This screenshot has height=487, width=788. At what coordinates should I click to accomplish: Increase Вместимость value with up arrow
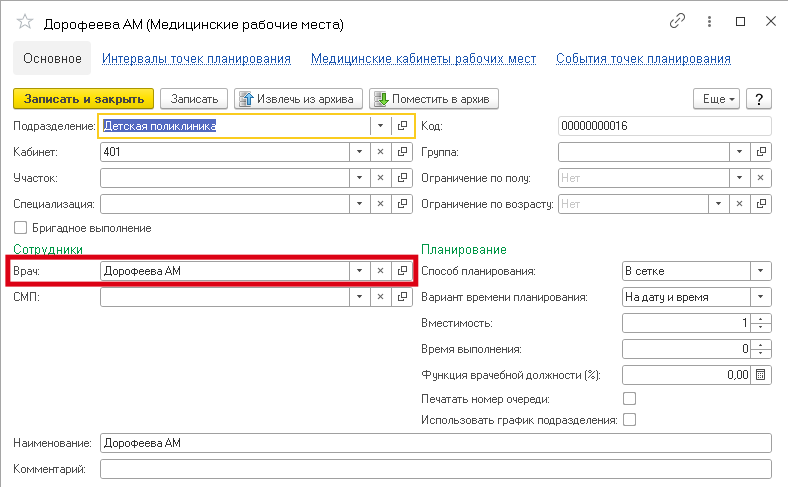761,318
